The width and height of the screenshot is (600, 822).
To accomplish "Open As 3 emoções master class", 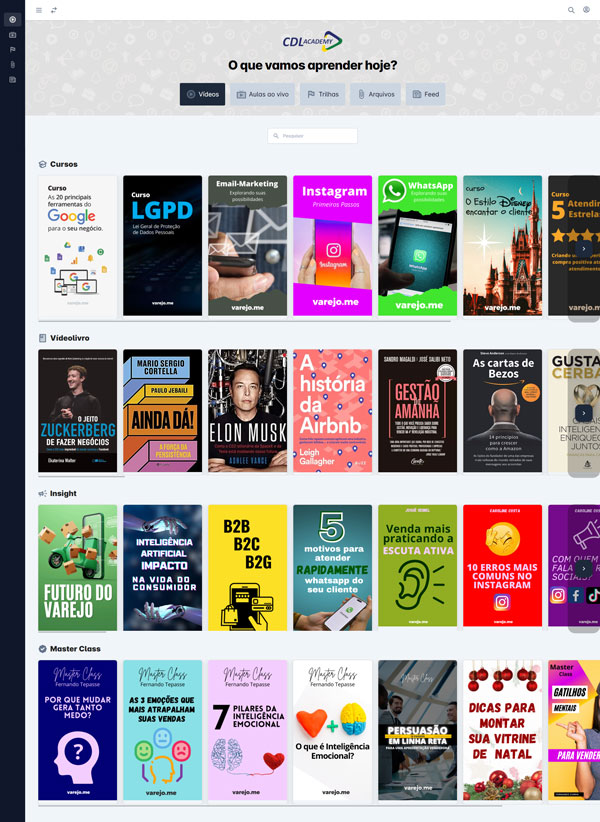I will (162, 730).
